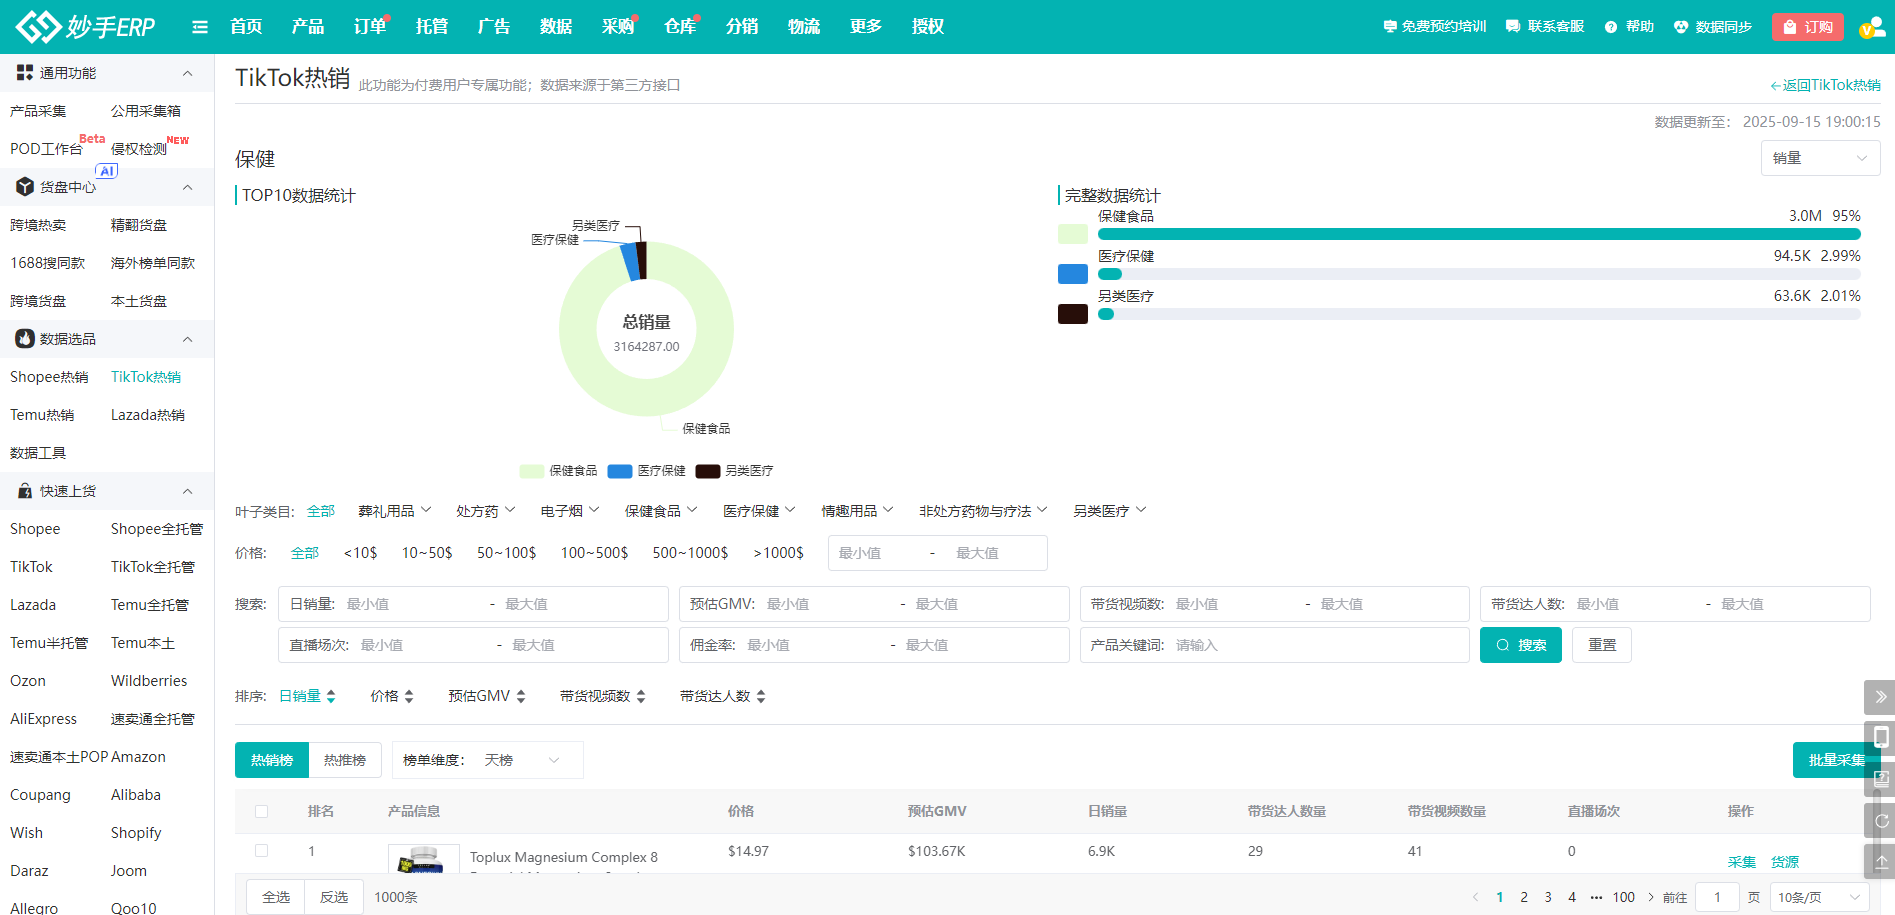This screenshot has height=915, width=1895.
Task: Click the 重置 button
Action: tap(1602, 645)
